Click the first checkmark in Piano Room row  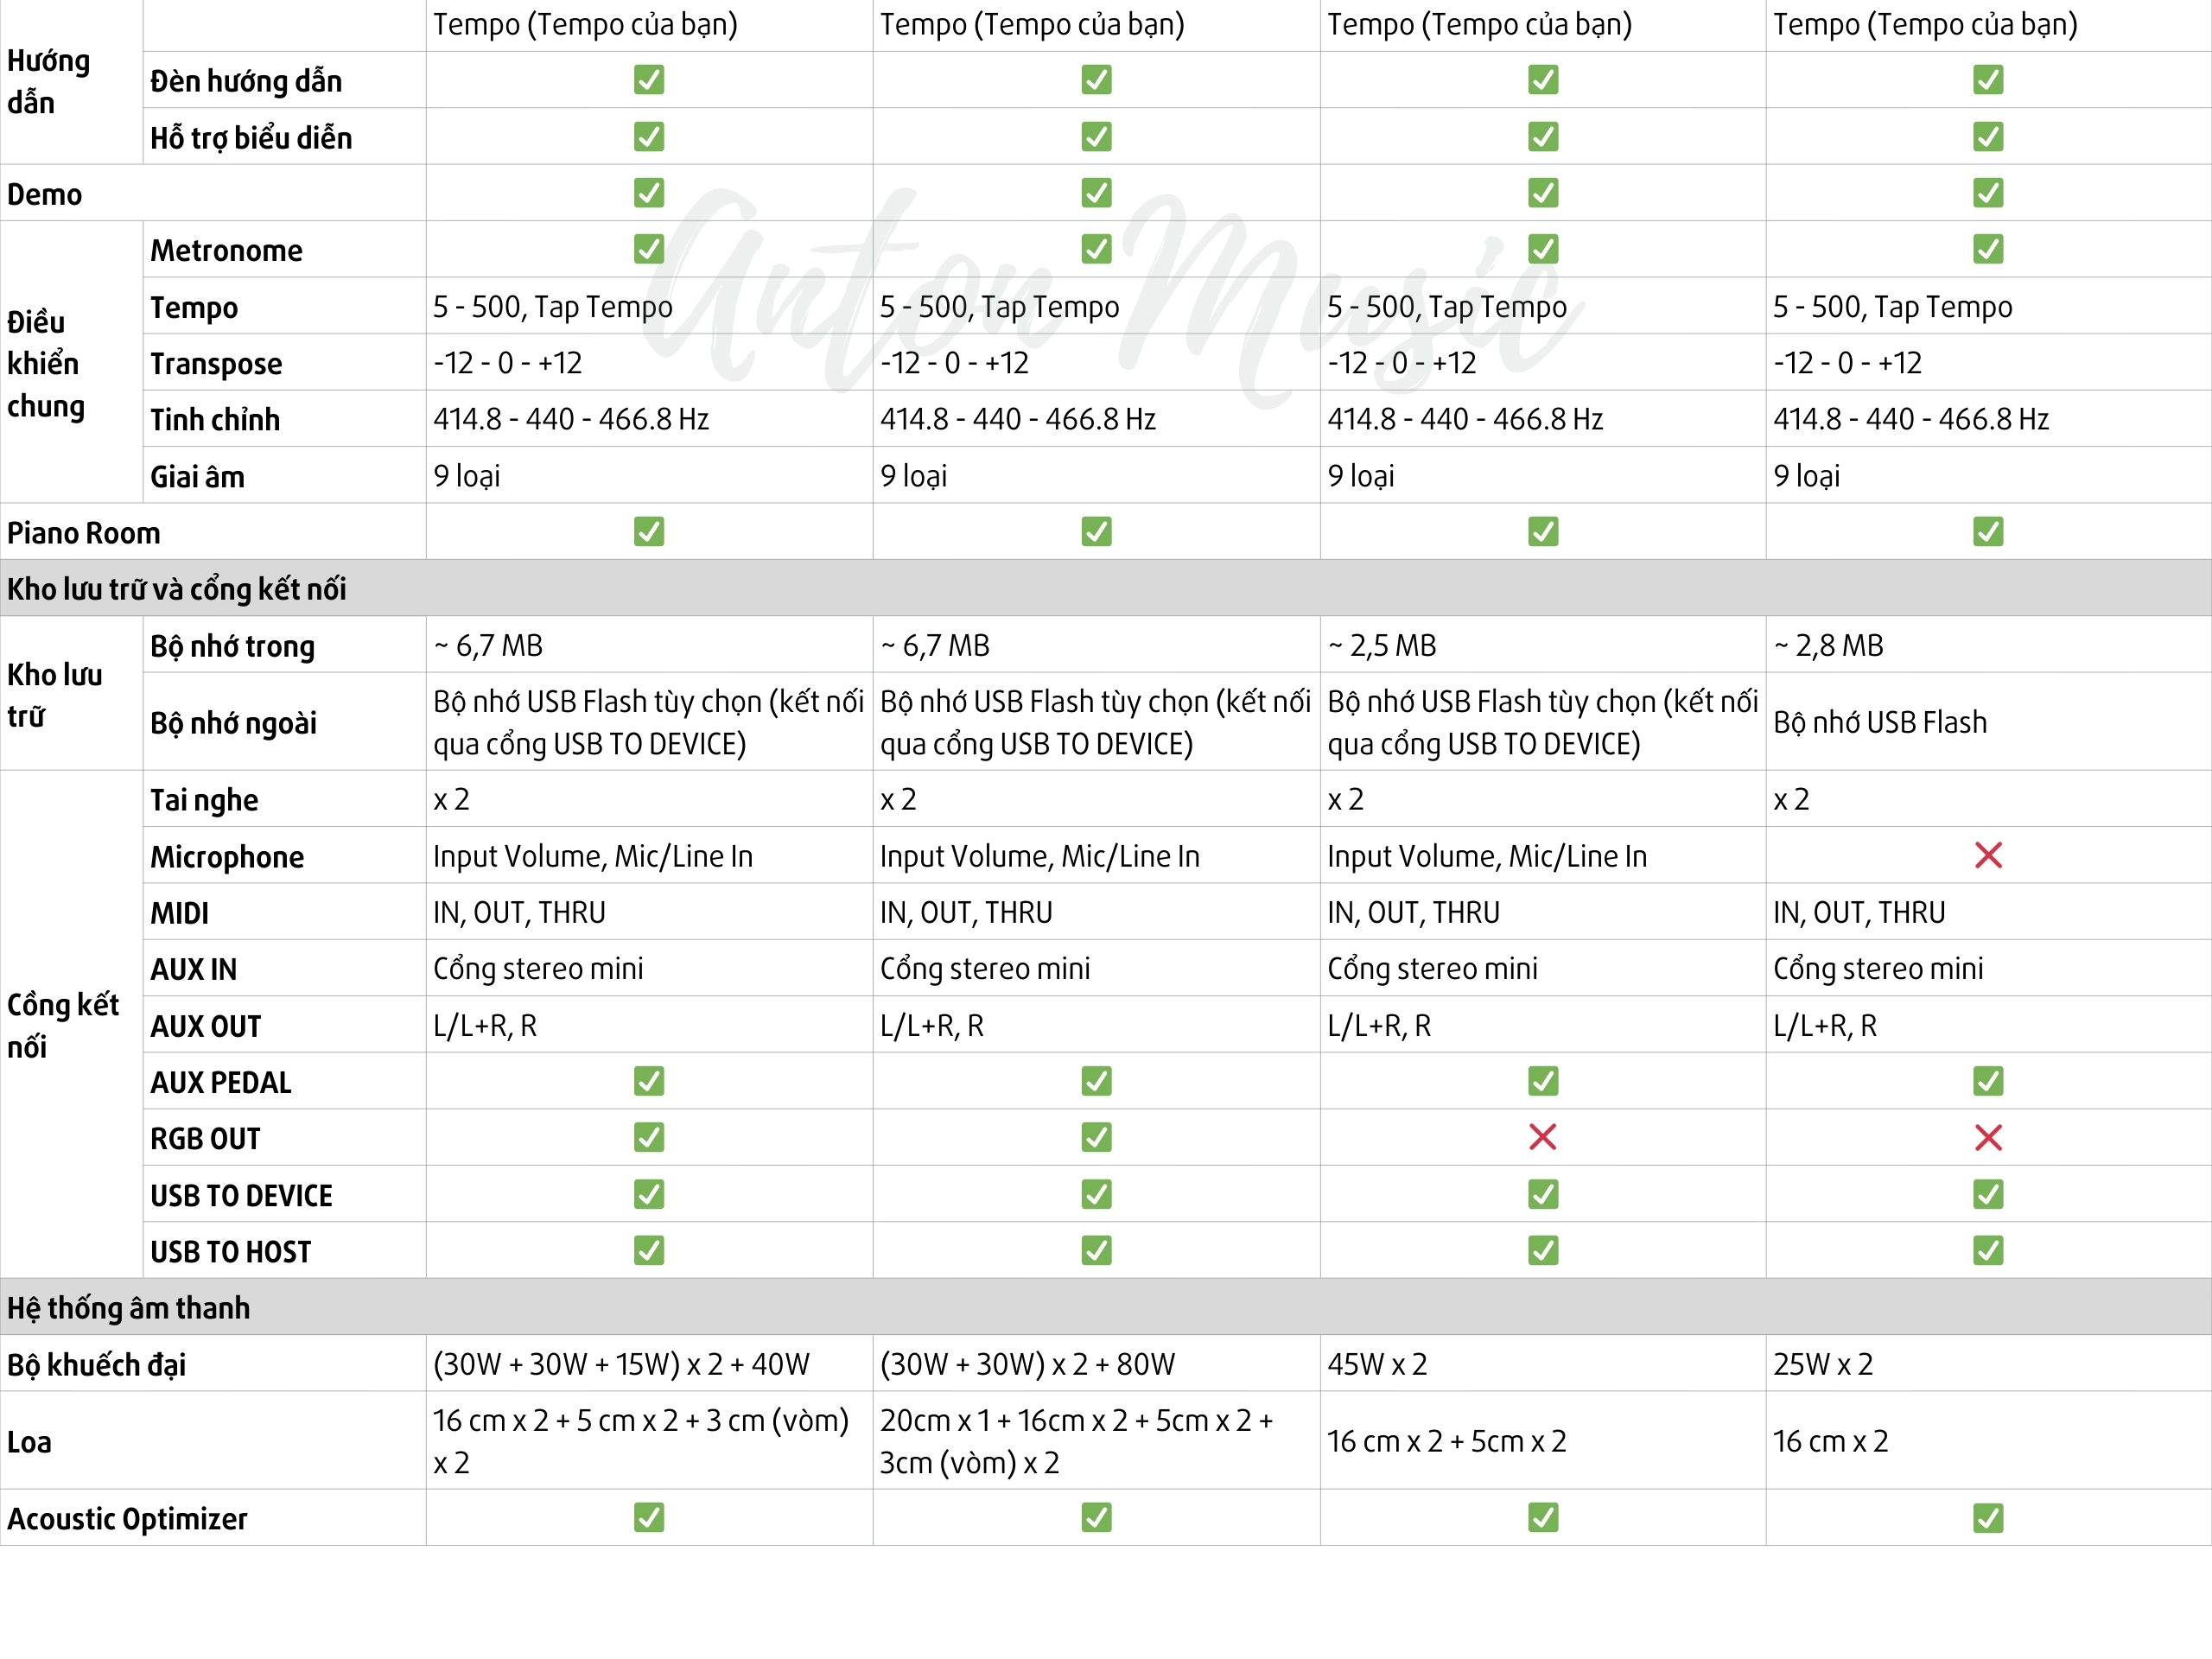click(x=649, y=531)
